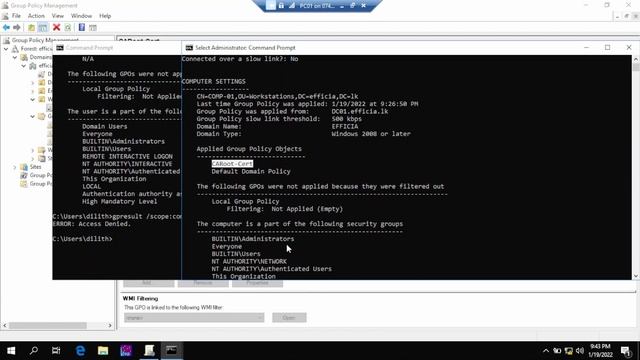Launch Internet Explorer from taskbar
640x360 pixels.
pos(80,351)
